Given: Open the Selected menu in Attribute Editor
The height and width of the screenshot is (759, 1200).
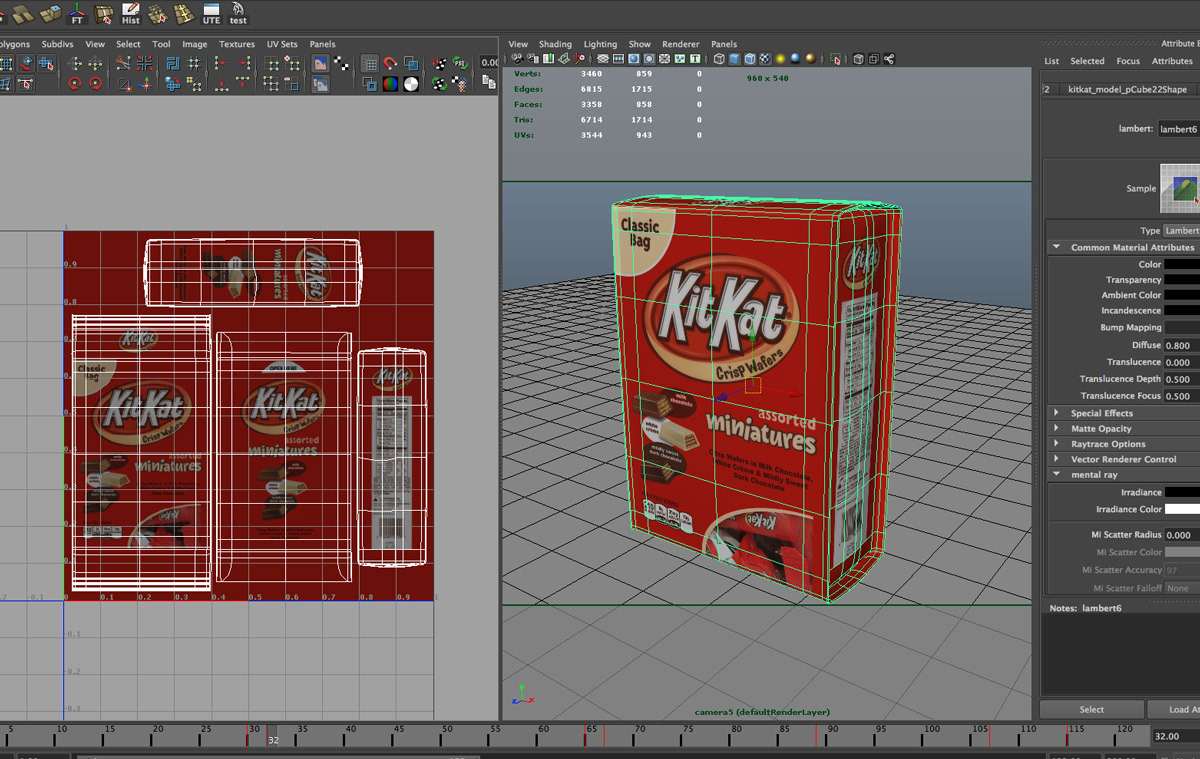Looking at the screenshot, I should 1087,61.
